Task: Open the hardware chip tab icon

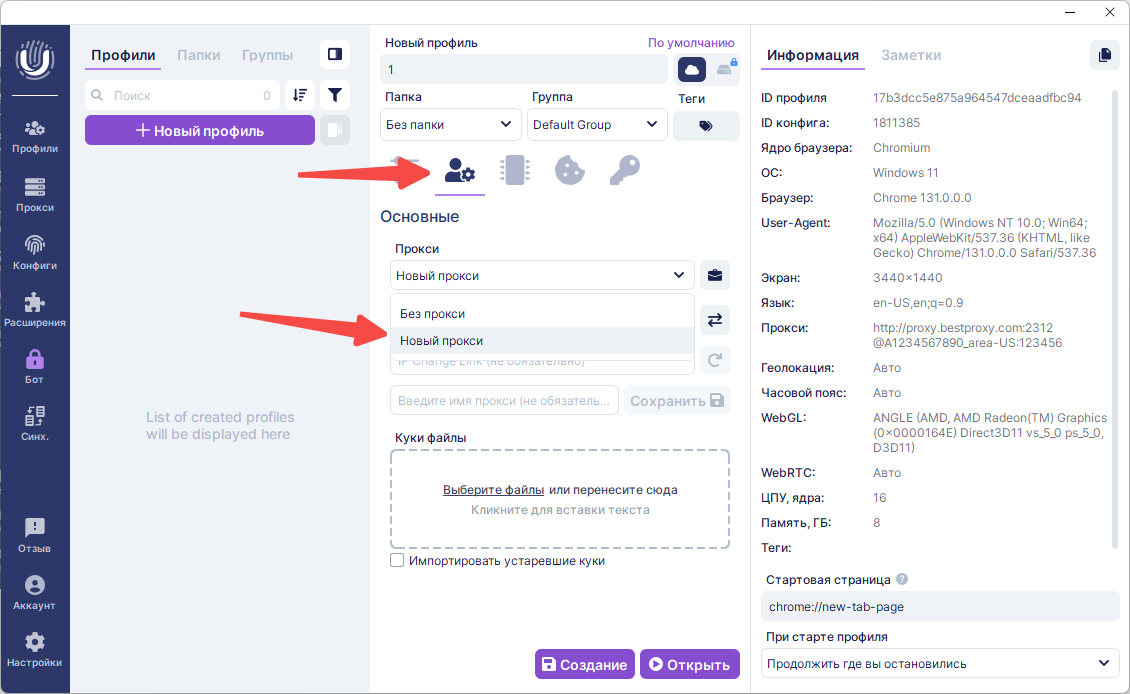Action: (x=515, y=171)
